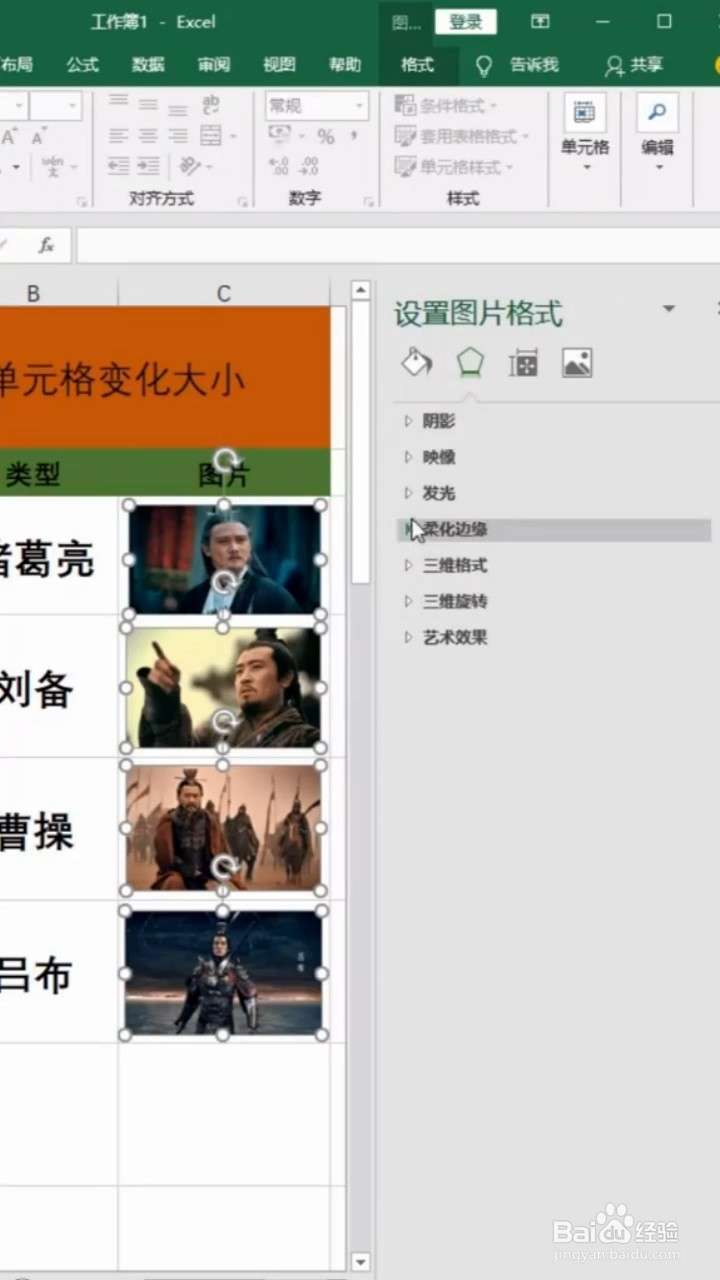The height and width of the screenshot is (1280, 720).
Task: Expand the 发光 section
Action: (x=438, y=493)
